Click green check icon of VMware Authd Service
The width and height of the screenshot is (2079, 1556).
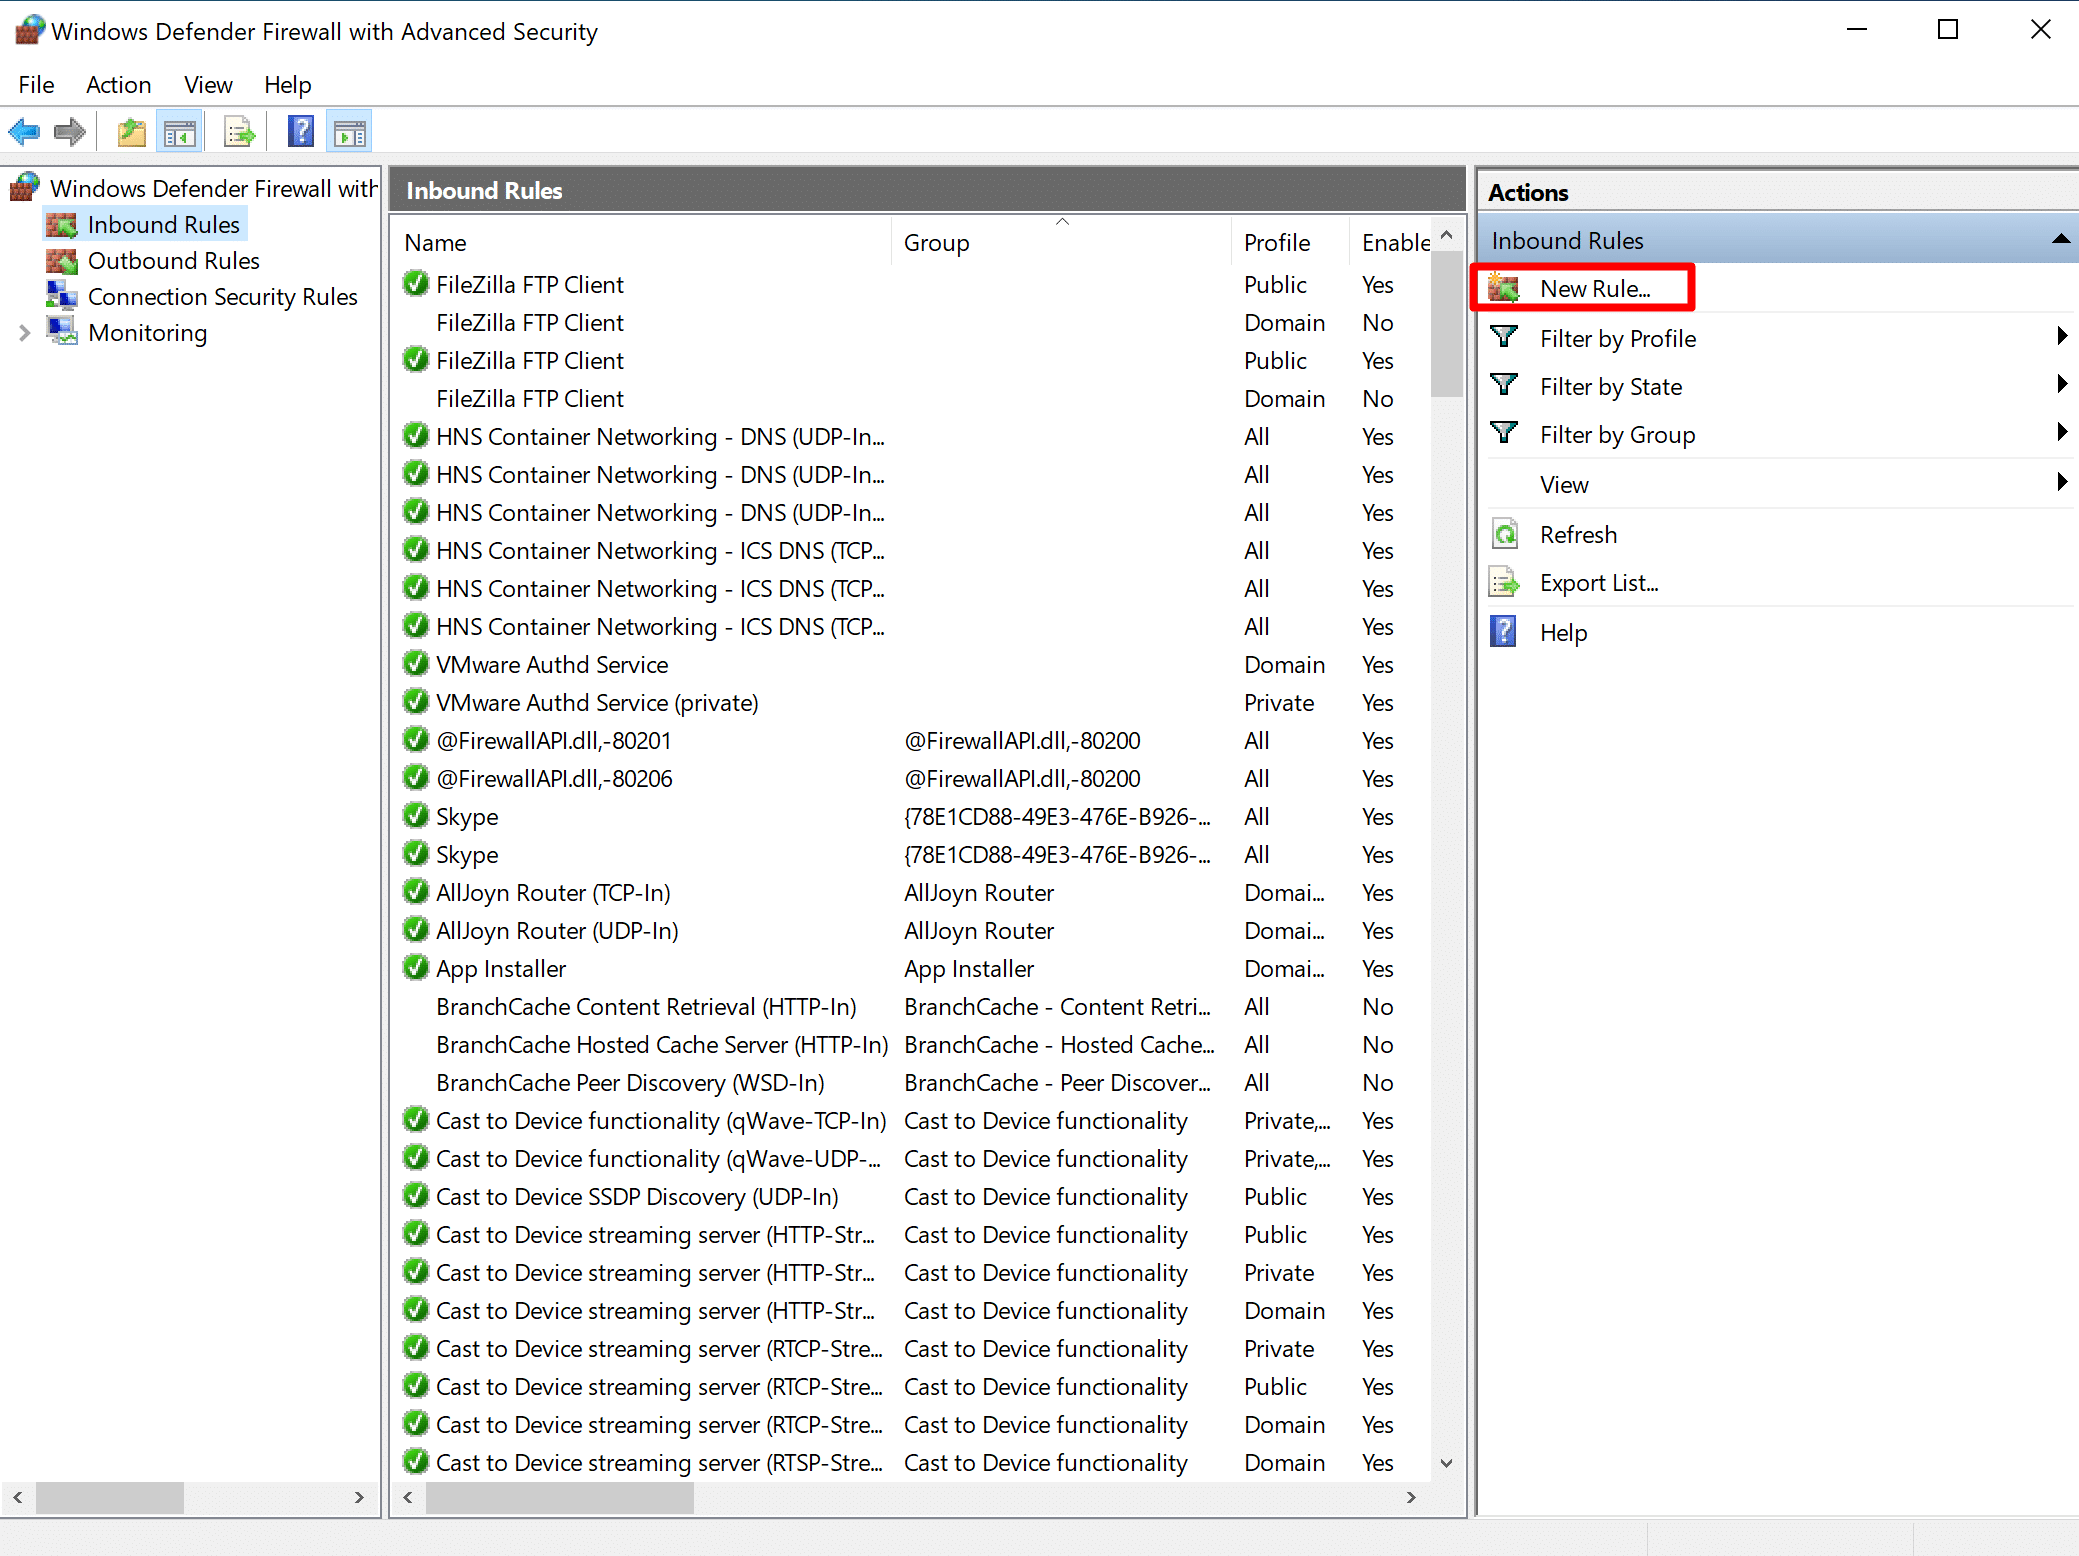point(416,664)
